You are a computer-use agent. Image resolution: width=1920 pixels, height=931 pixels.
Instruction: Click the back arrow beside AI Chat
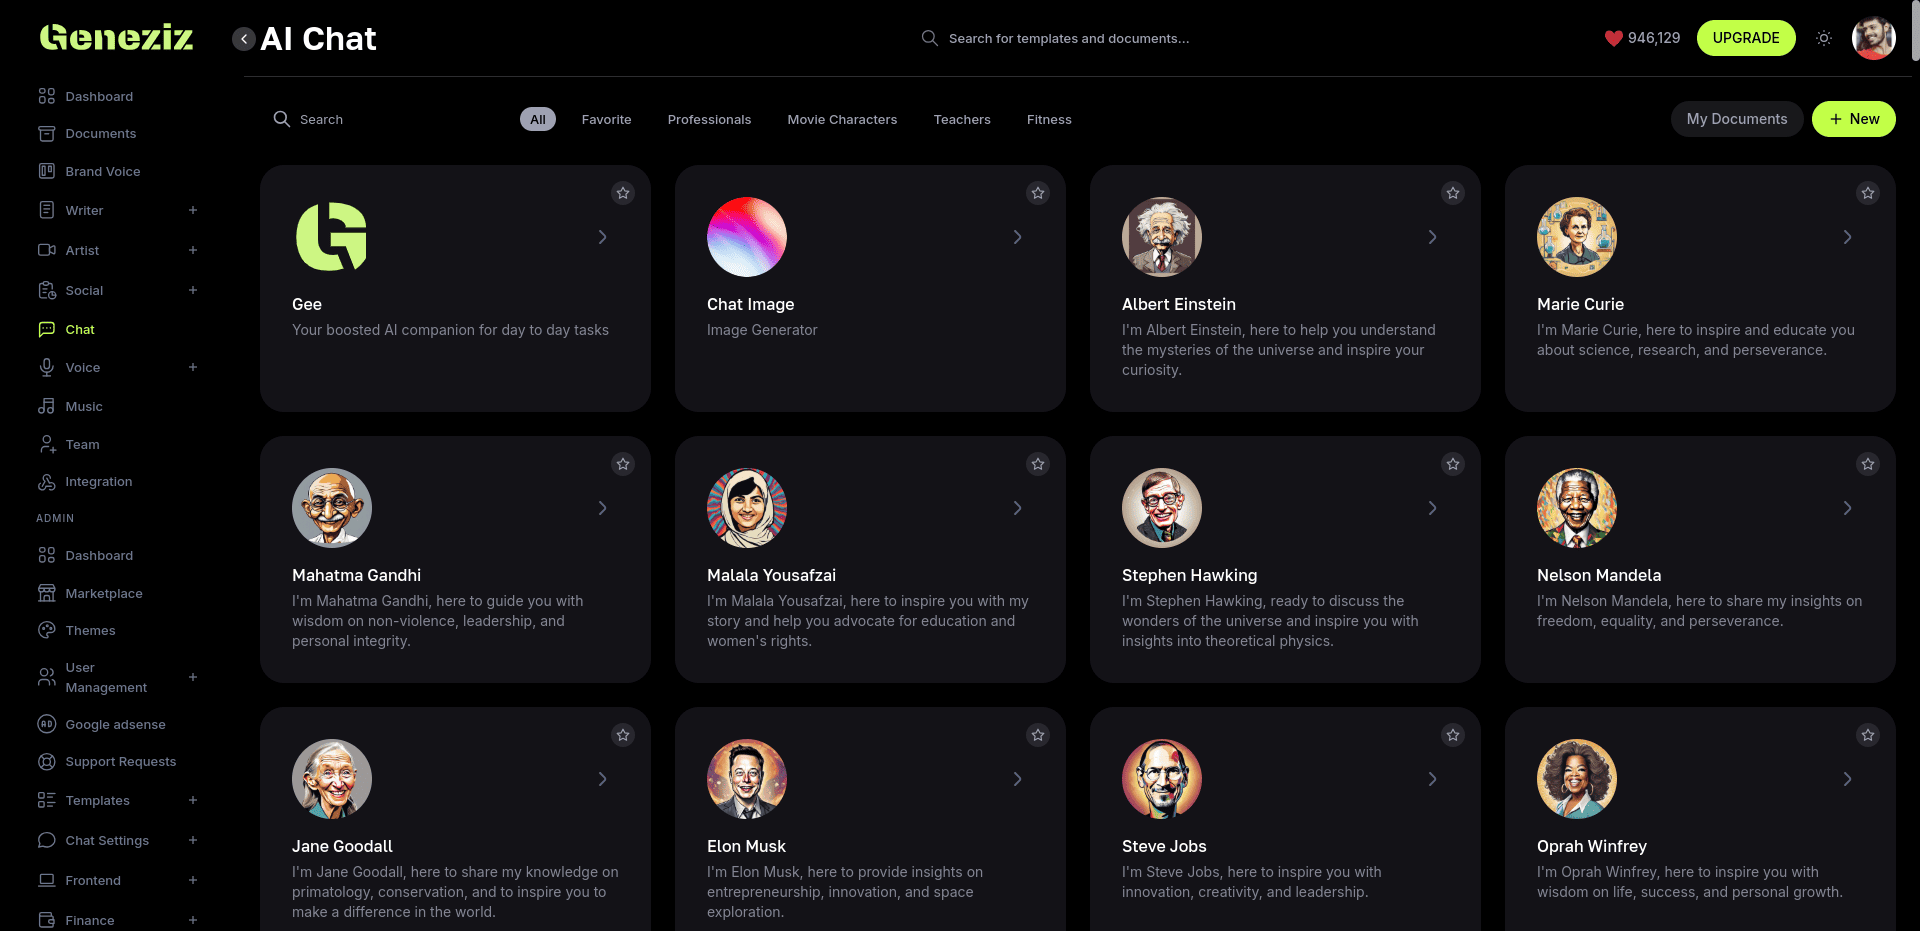(243, 39)
